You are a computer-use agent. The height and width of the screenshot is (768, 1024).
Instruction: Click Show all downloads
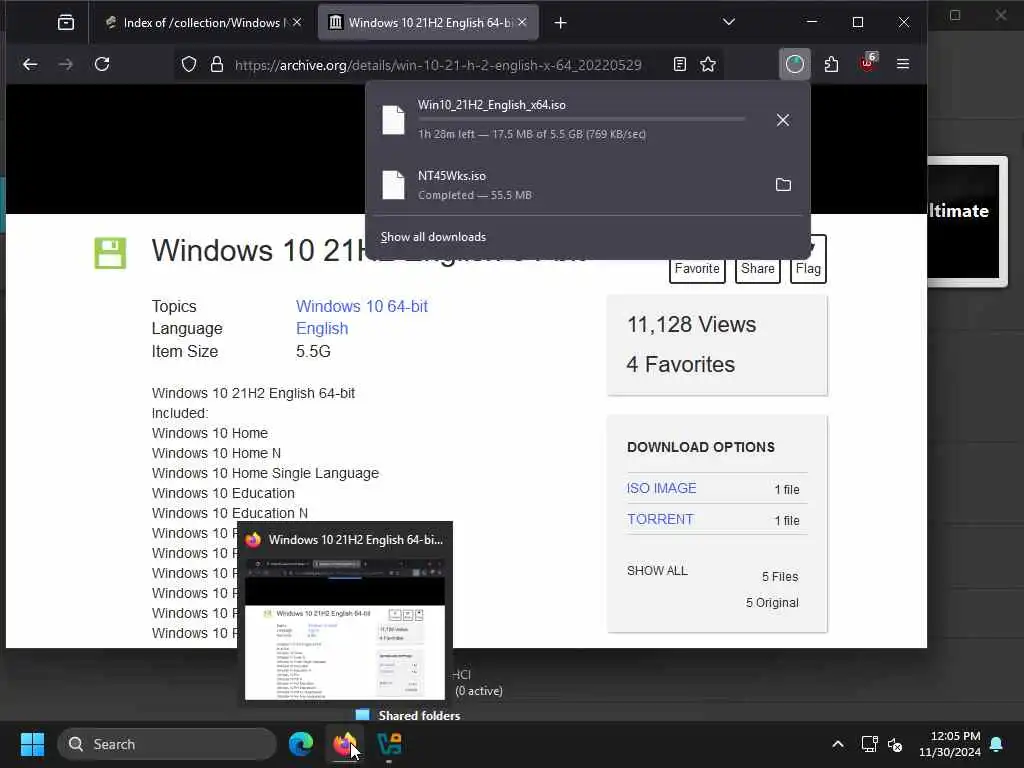click(433, 237)
